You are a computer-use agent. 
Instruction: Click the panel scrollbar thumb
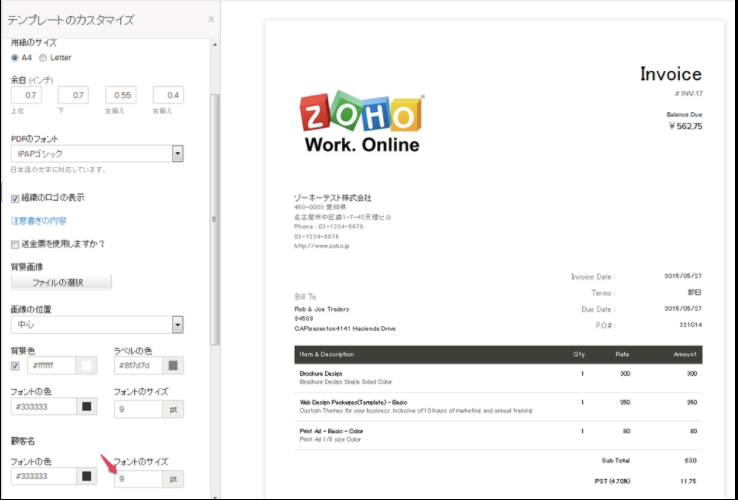tap(215, 219)
